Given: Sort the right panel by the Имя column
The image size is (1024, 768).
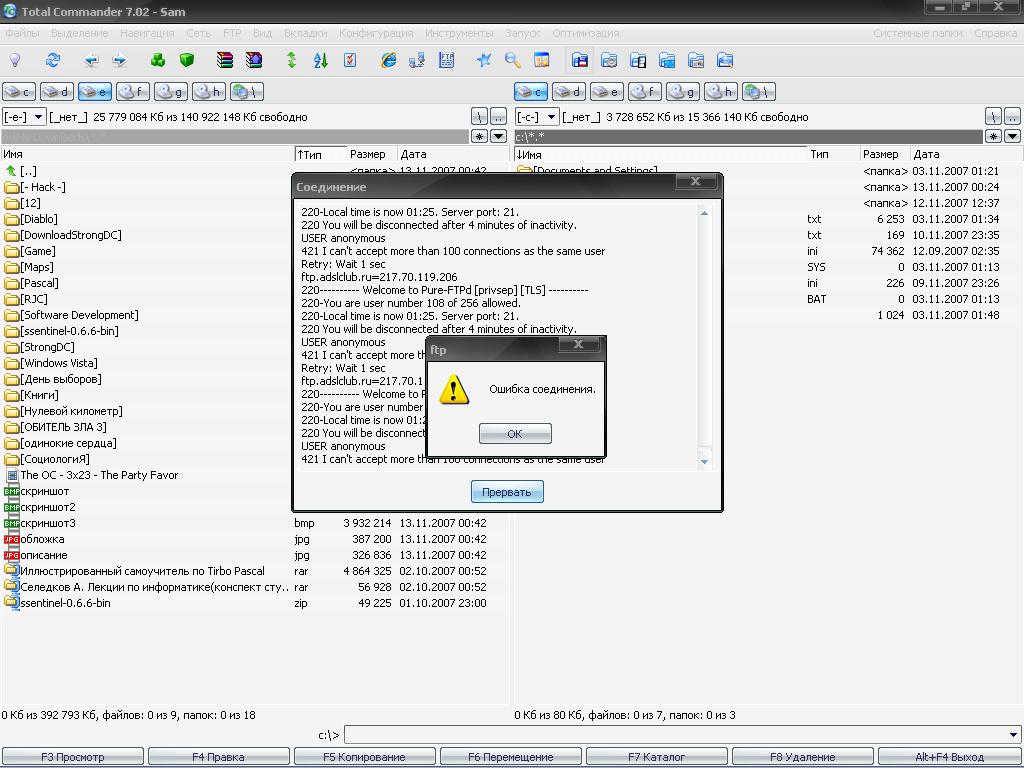Looking at the screenshot, I should (661, 155).
